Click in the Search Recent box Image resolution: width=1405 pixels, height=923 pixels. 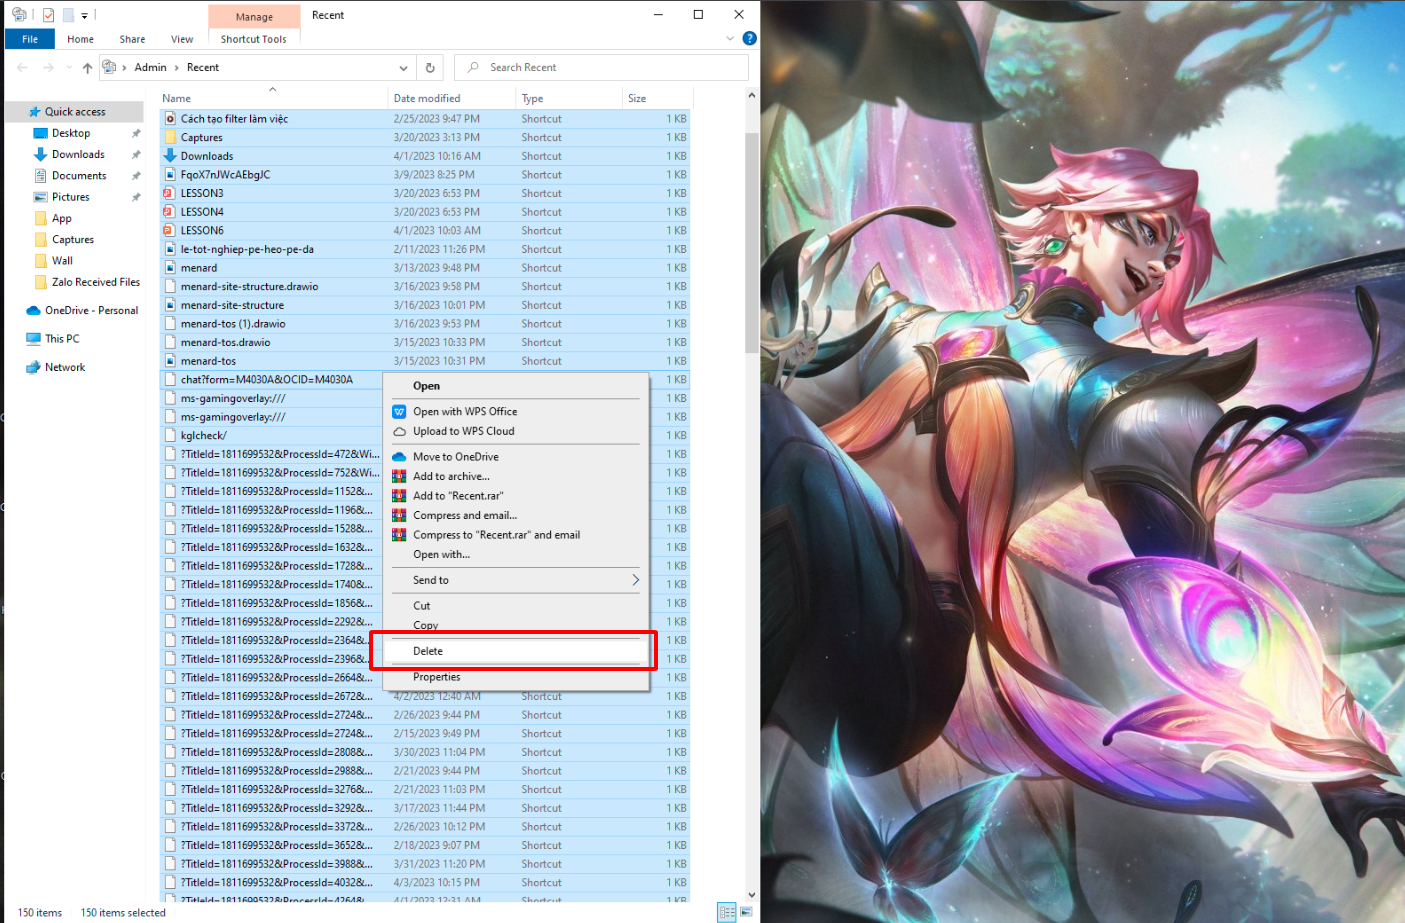[601, 67]
